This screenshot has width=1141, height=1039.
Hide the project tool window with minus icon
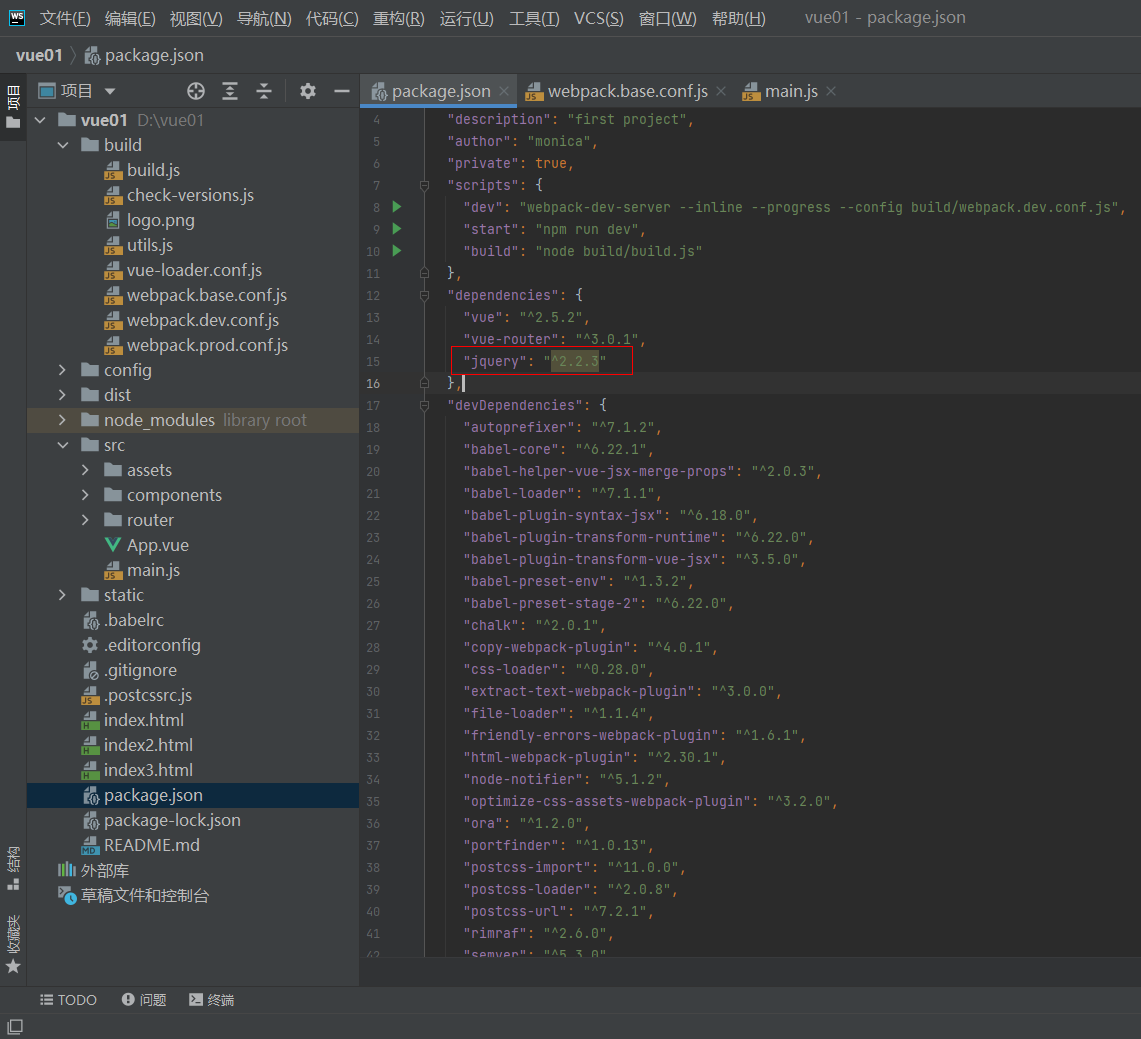(341, 91)
